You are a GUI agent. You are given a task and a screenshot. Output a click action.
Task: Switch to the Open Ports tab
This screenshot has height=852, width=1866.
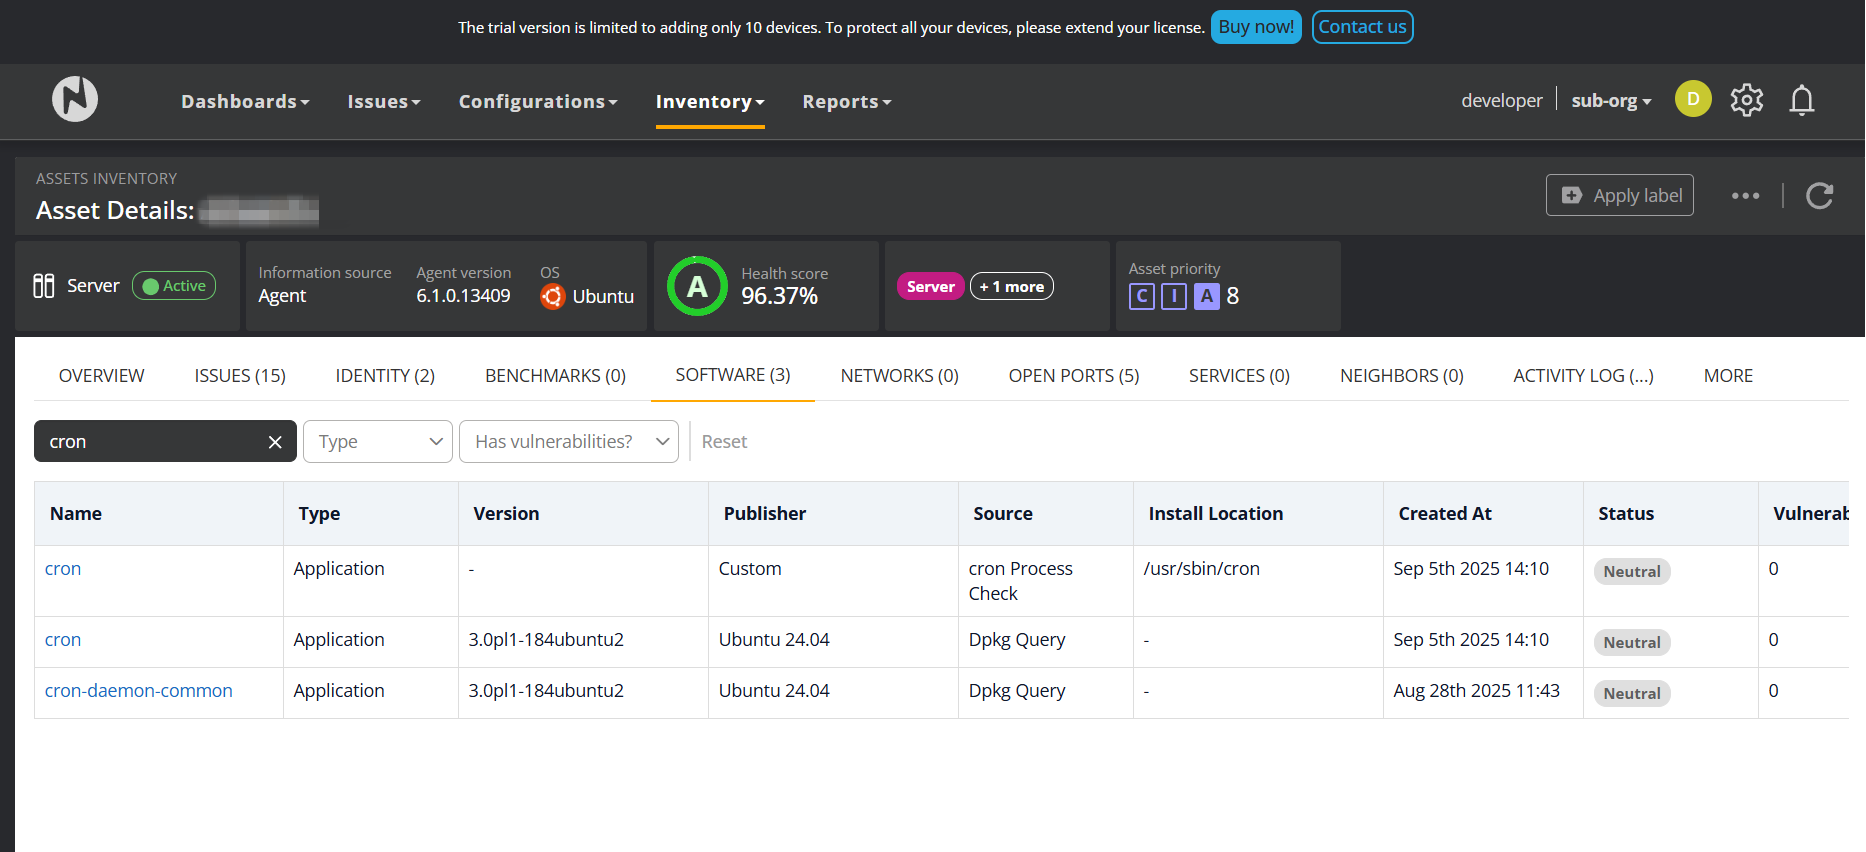pyautogui.click(x=1073, y=376)
